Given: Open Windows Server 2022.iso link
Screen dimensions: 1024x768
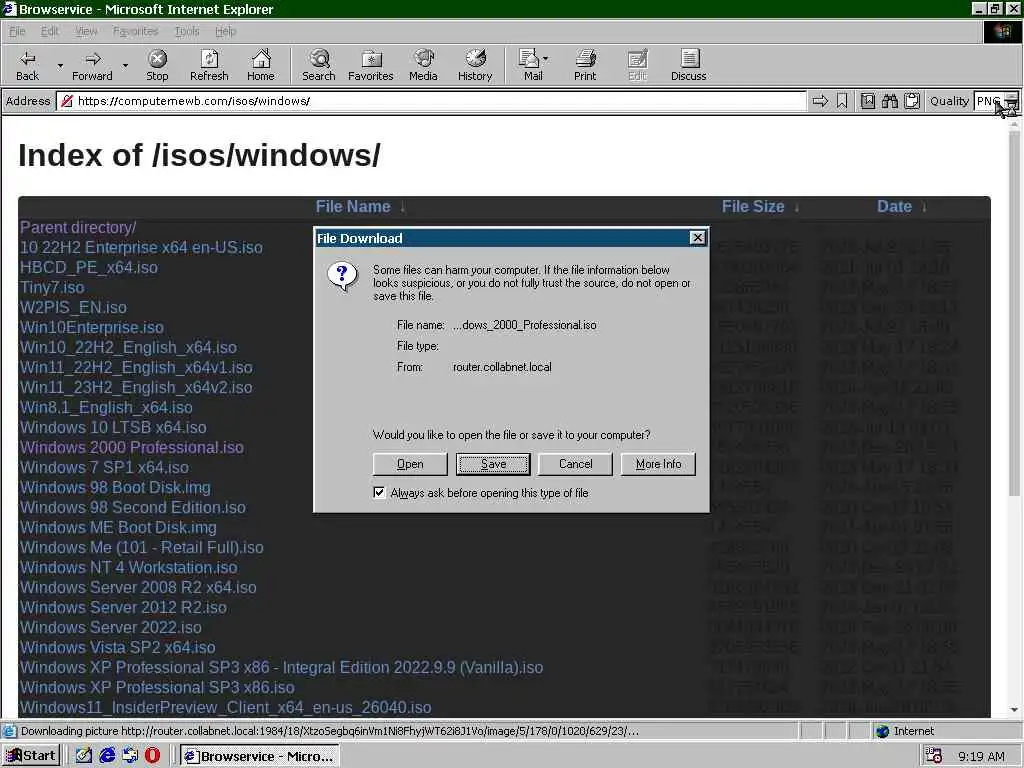Looking at the screenshot, I should click(x=110, y=628).
